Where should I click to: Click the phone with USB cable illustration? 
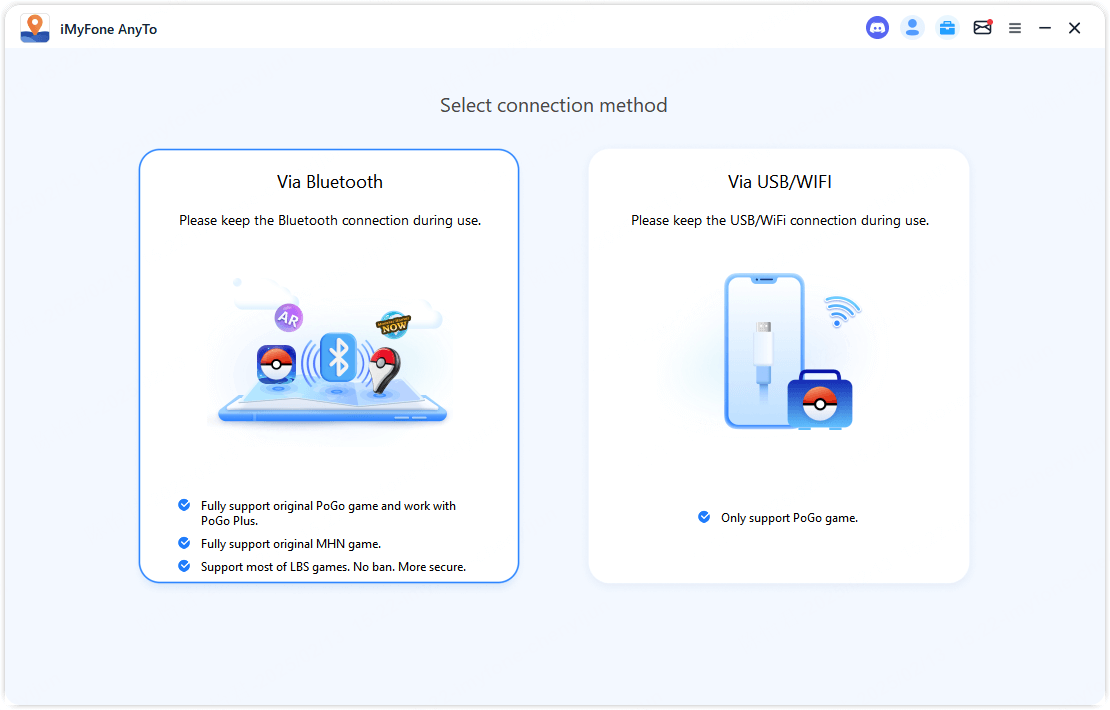[x=765, y=350]
